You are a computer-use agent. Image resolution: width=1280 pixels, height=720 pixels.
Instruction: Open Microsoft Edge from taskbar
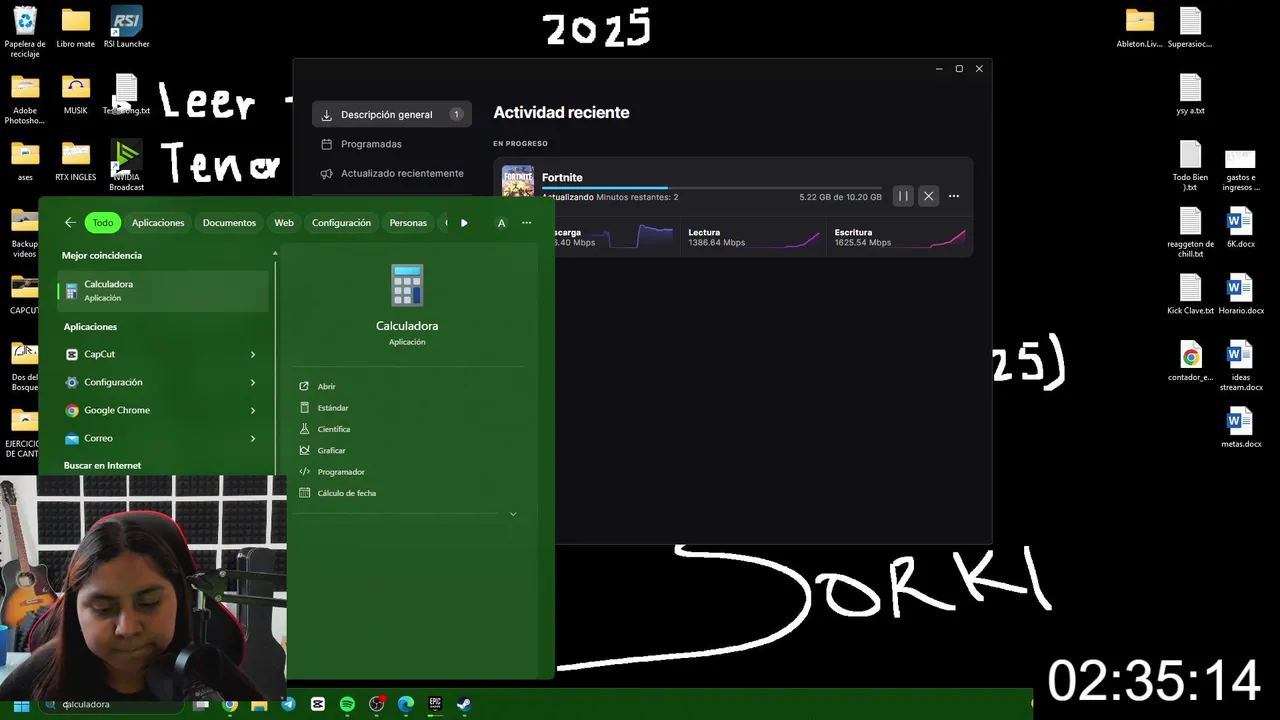tap(406, 705)
